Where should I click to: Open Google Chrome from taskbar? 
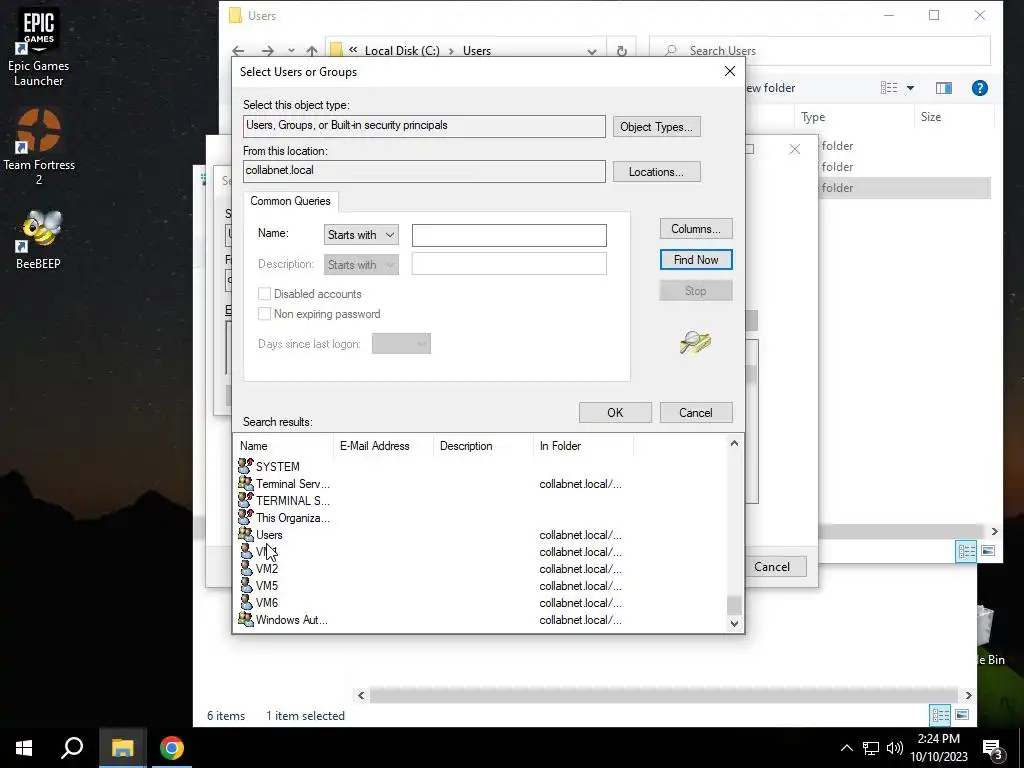tap(172, 748)
